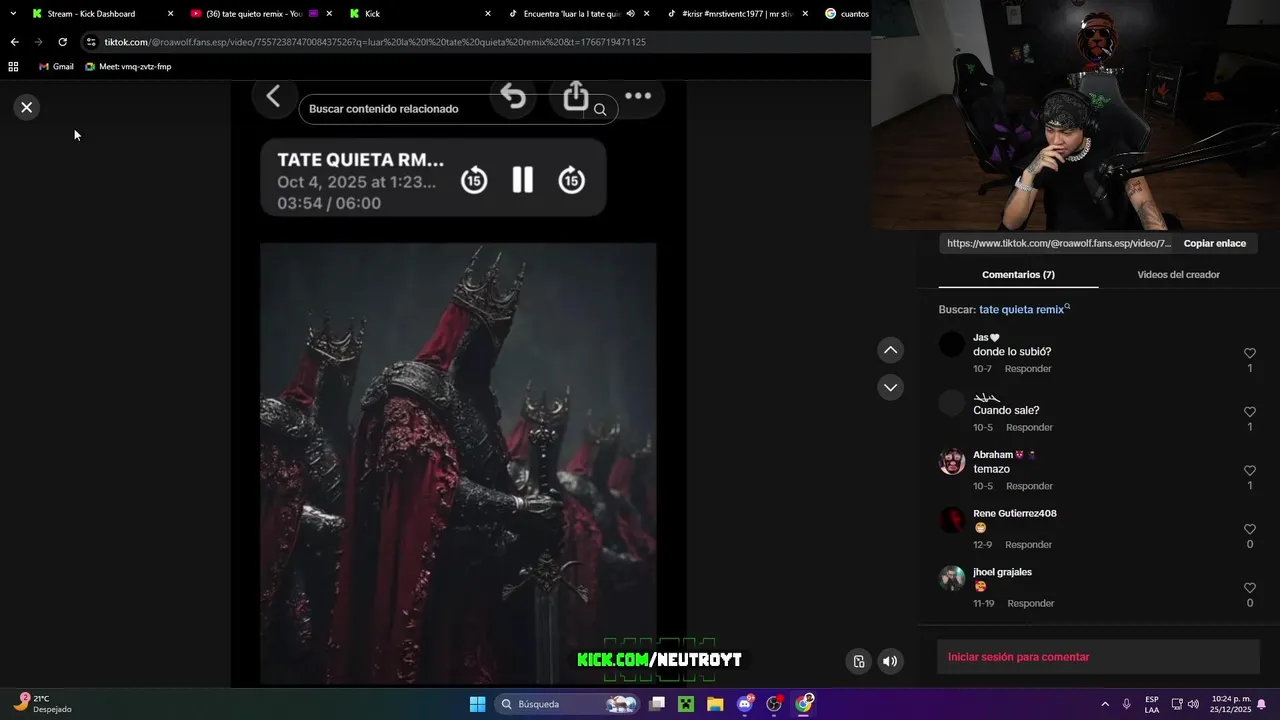
Task: Reply to the donde lo subió? comment
Action: pyautogui.click(x=1028, y=369)
